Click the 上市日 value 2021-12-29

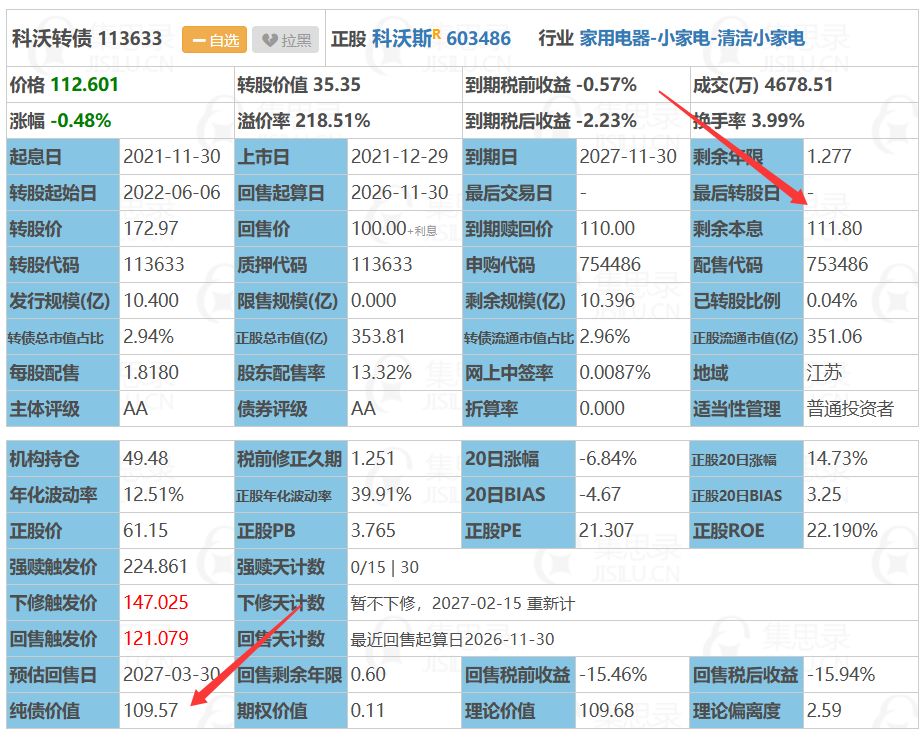point(400,157)
